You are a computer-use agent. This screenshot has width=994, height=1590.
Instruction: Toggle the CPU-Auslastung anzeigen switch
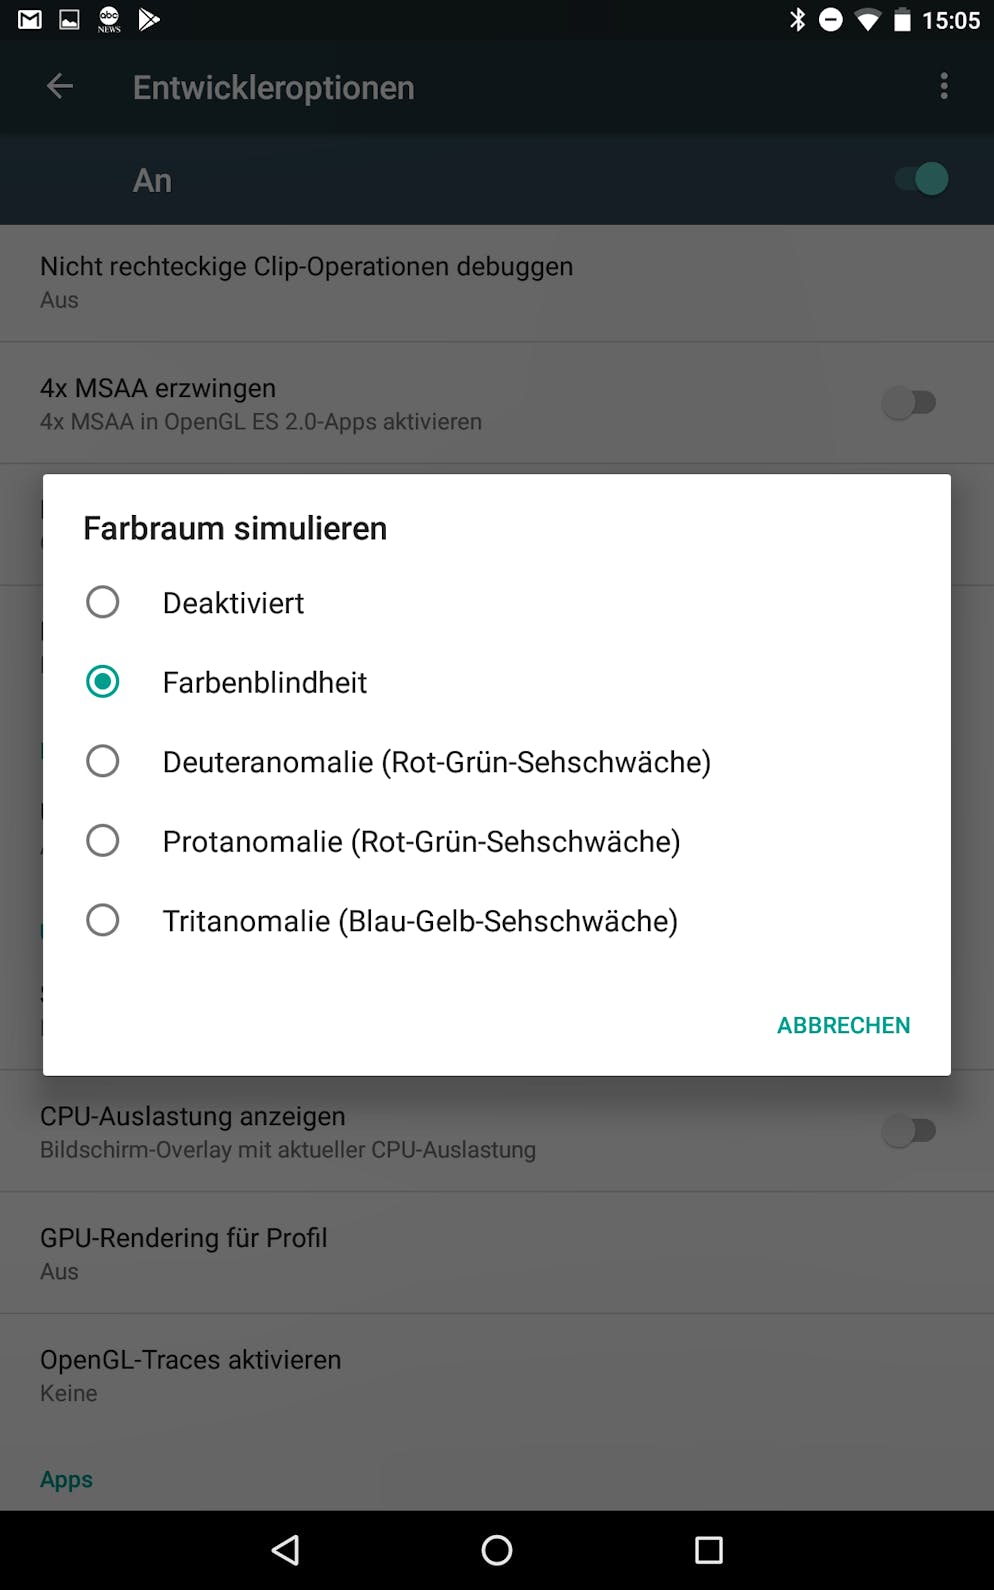(908, 1131)
